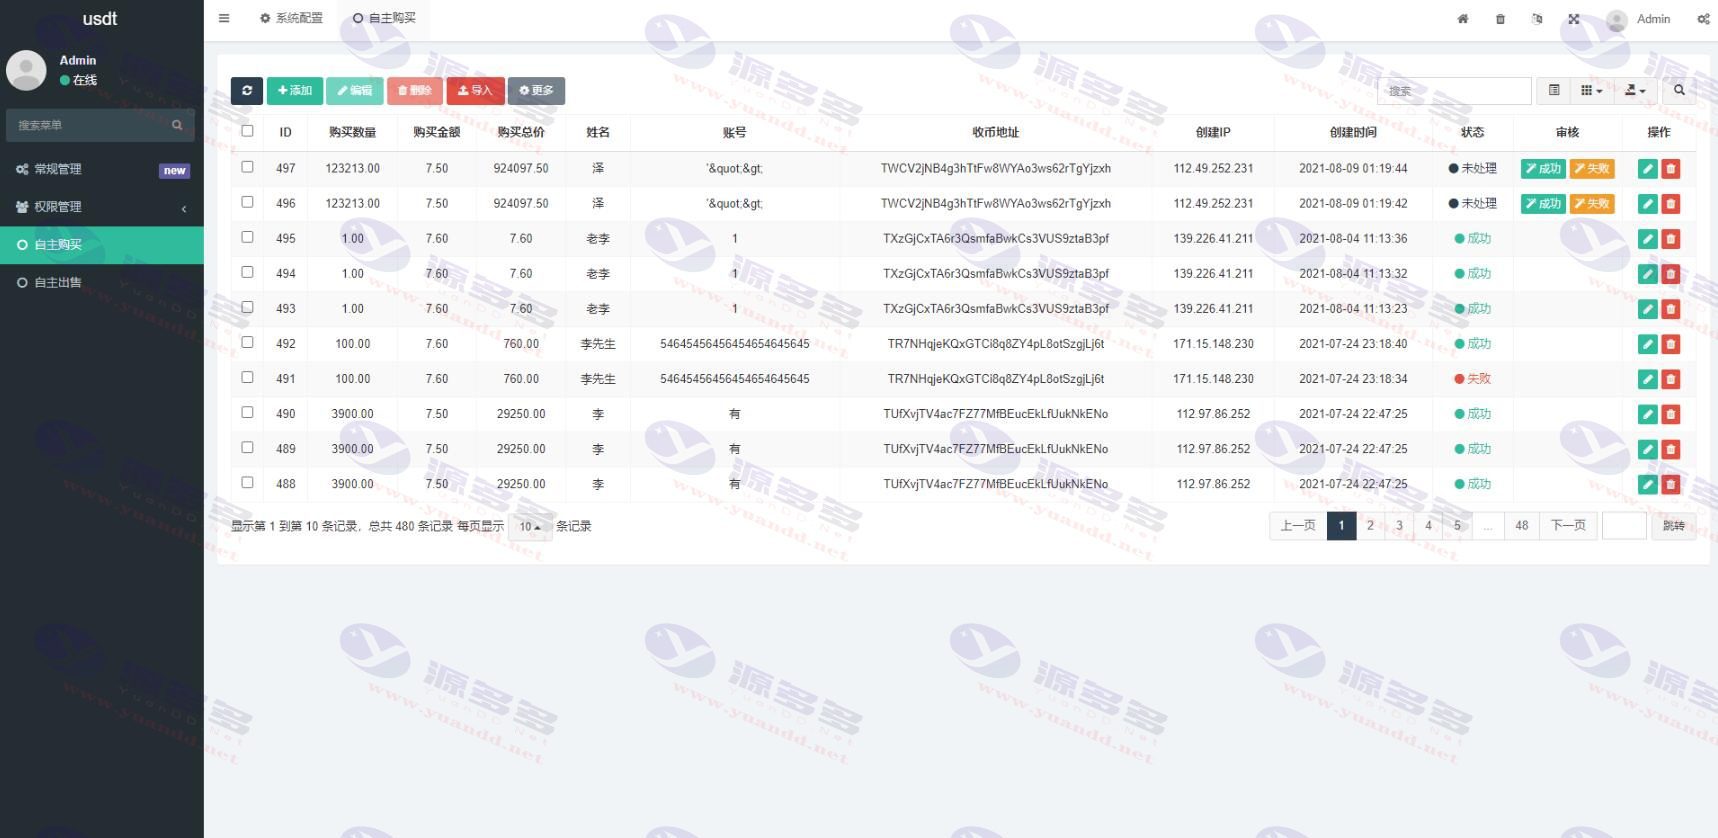This screenshot has height=838, width=1718.
Task: Open the page size dropdown showing 10
Action: point(530,527)
